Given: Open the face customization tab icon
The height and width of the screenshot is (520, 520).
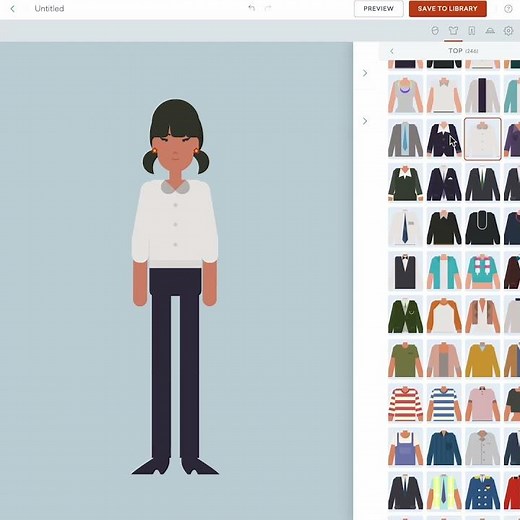Looking at the screenshot, I should point(435,31).
